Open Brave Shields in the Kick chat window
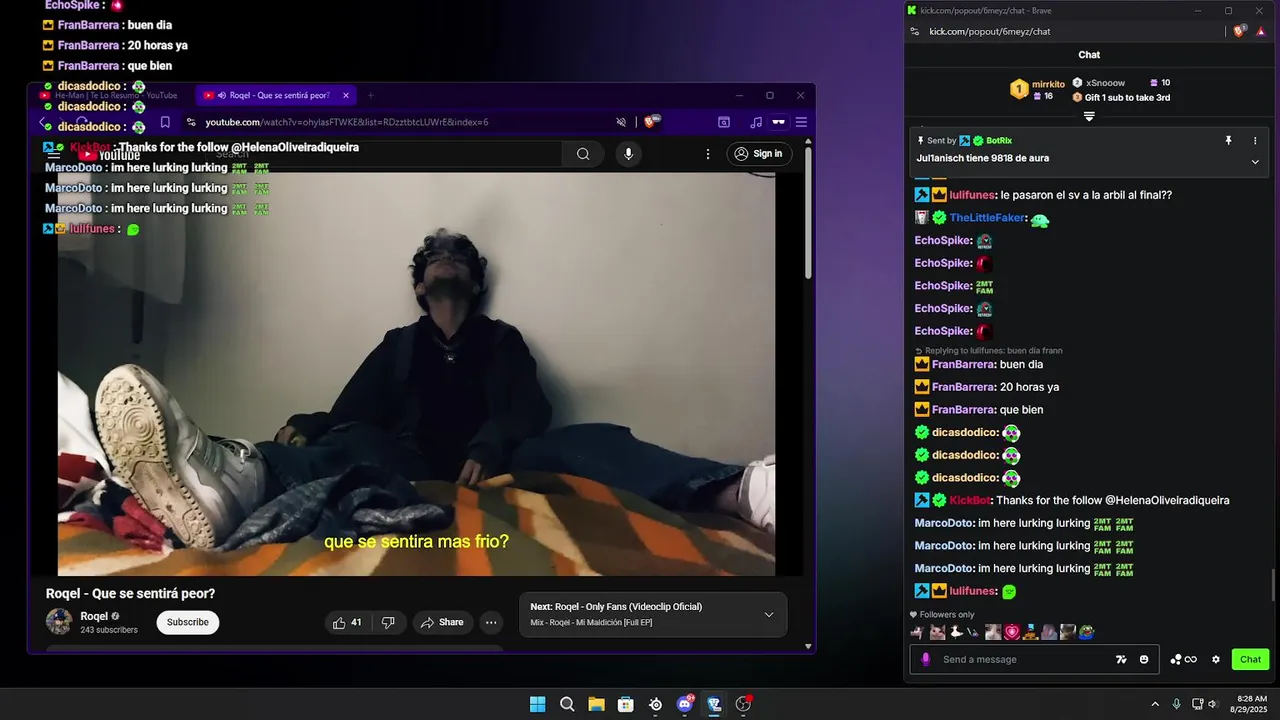Screen dimensions: 1280x720 pyautogui.click(x=1241, y=31)
